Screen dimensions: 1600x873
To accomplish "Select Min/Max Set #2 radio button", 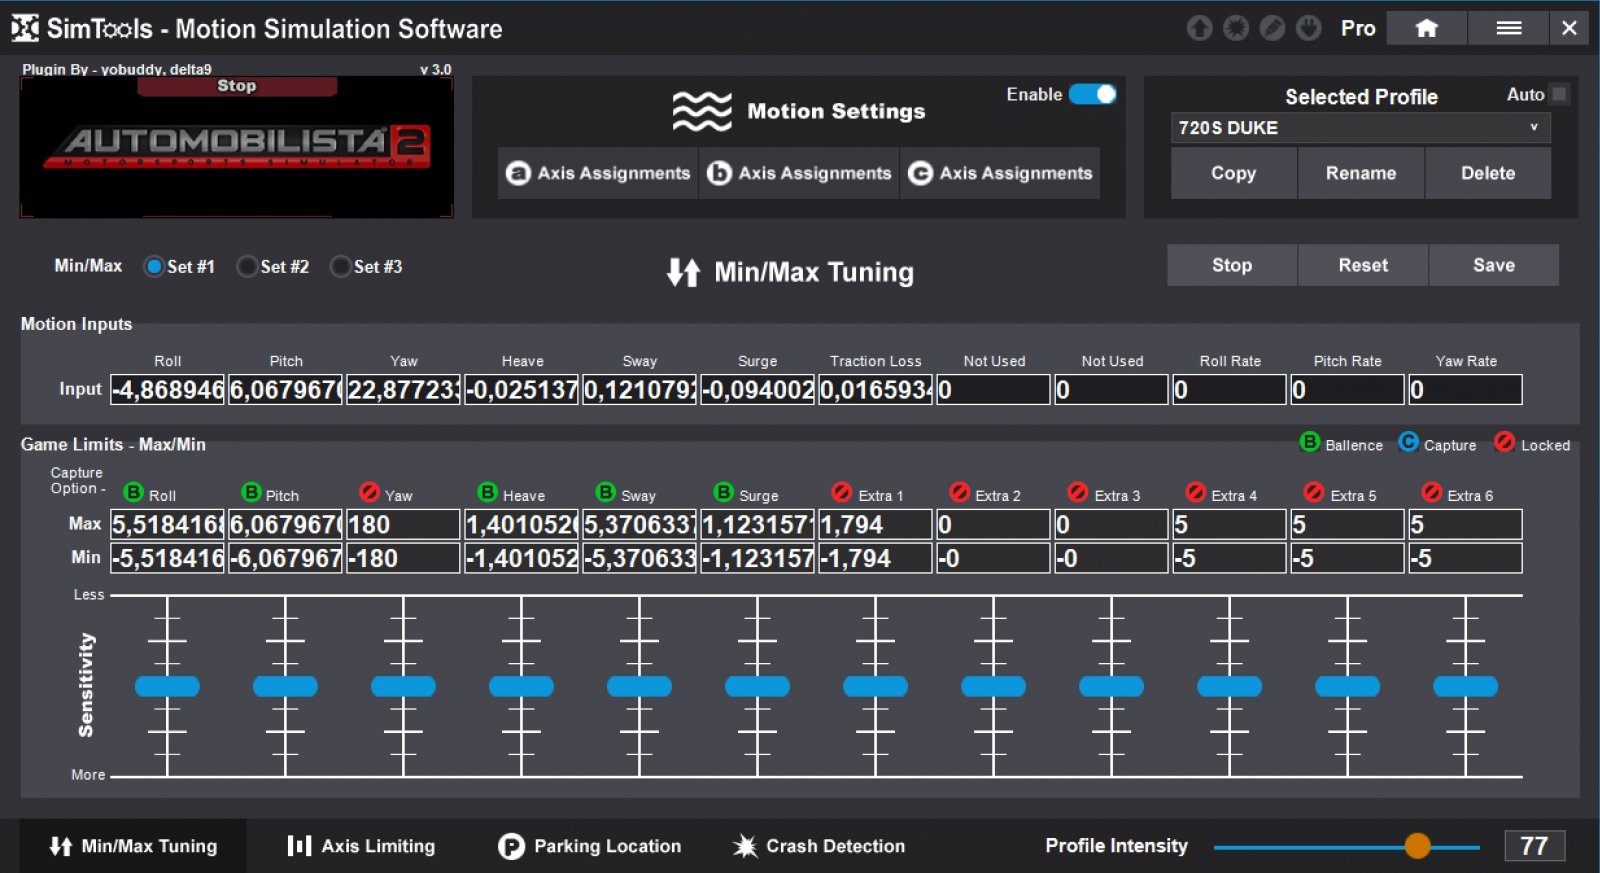I will (x=247, y=267).
